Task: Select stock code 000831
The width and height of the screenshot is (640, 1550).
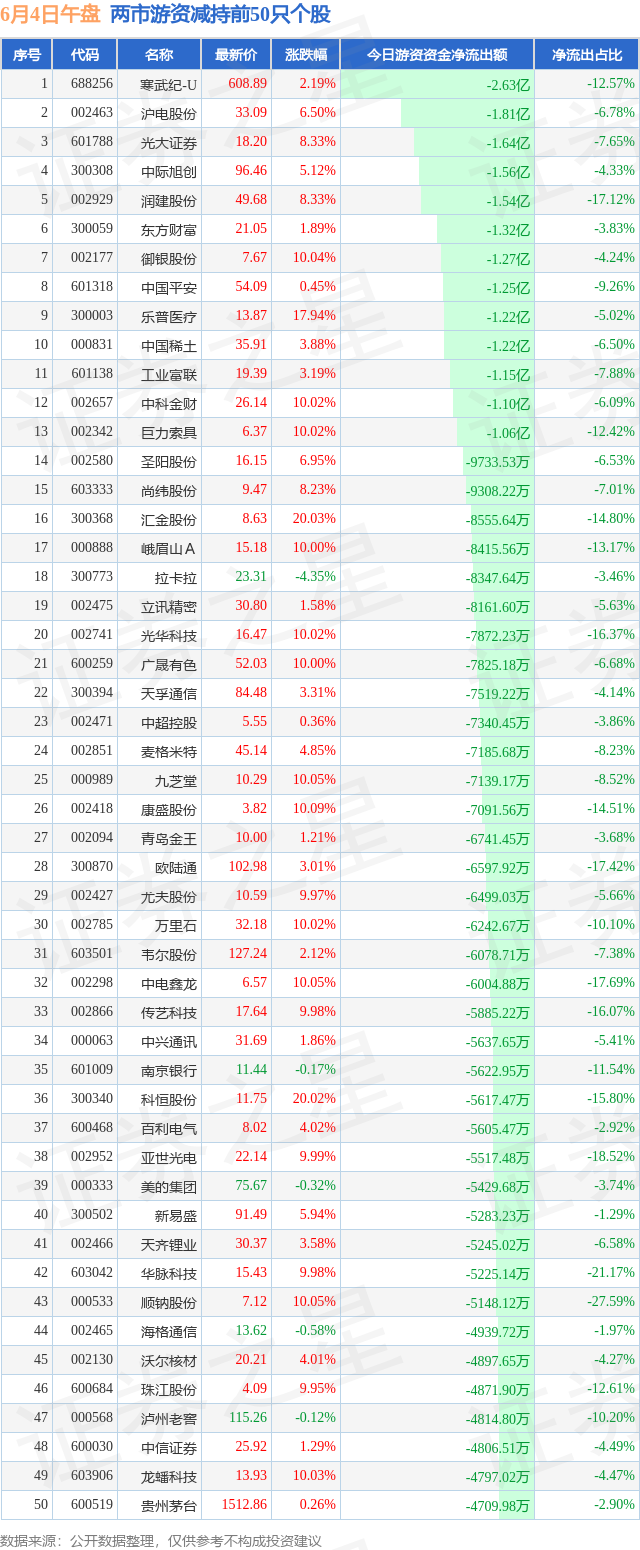Action: [x=92, y=345]
